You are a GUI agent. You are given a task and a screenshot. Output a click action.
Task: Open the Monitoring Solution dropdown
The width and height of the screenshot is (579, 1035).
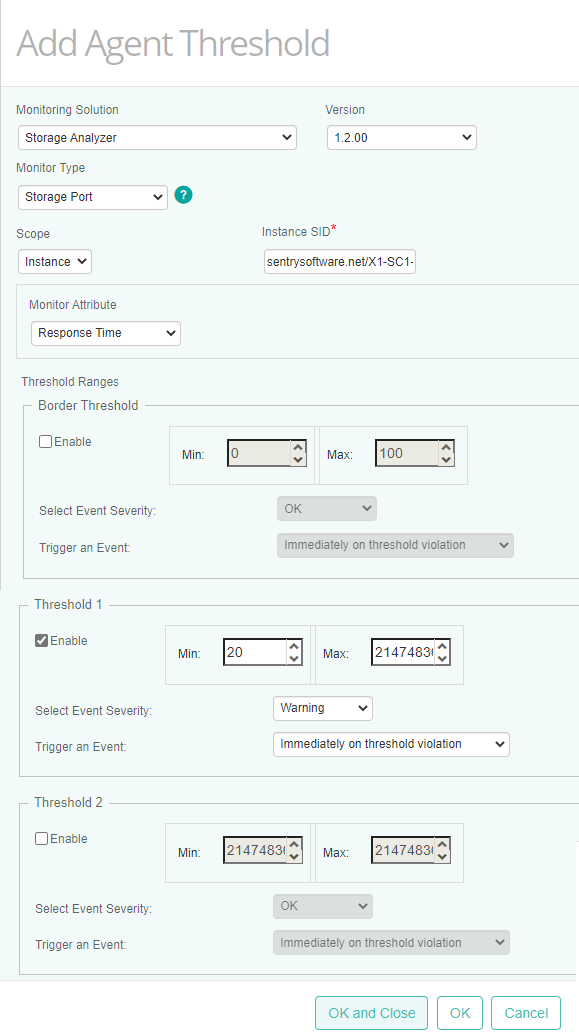[157, 138]
